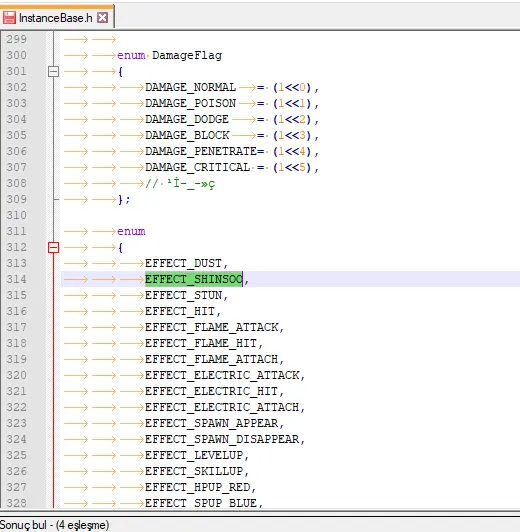Collapse the DamageFlag enum fold marker

(53, 71)
